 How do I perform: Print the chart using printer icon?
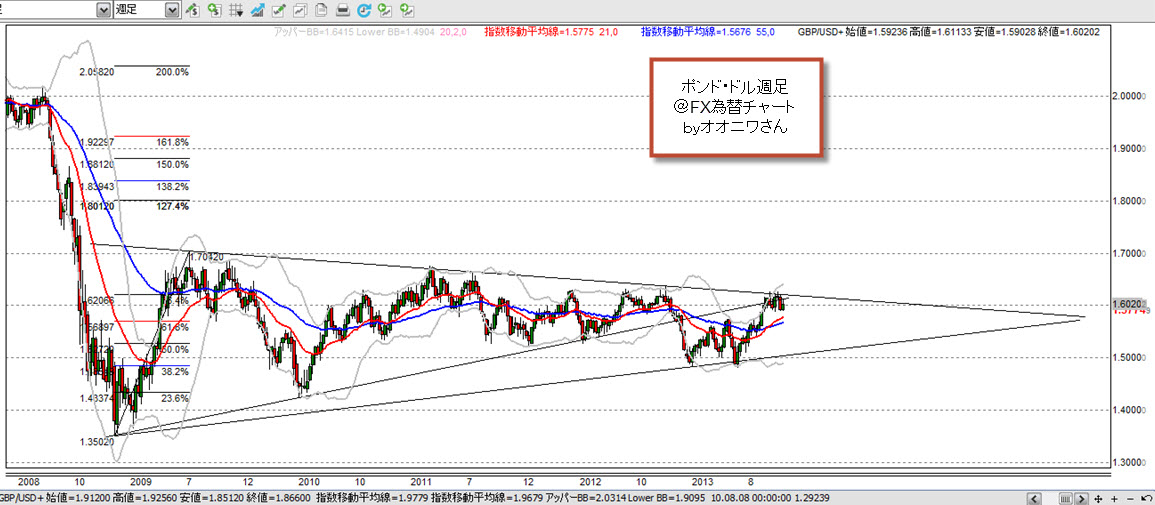342,10
